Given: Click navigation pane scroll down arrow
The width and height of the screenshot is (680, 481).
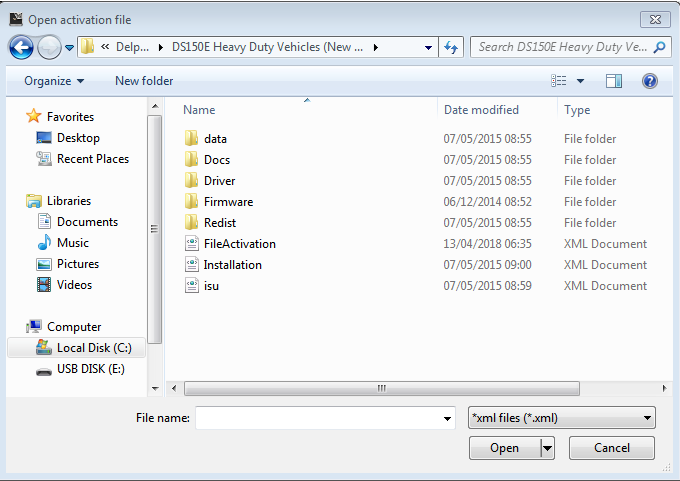Looking at the screenshot, I should (x=155, y=389).
